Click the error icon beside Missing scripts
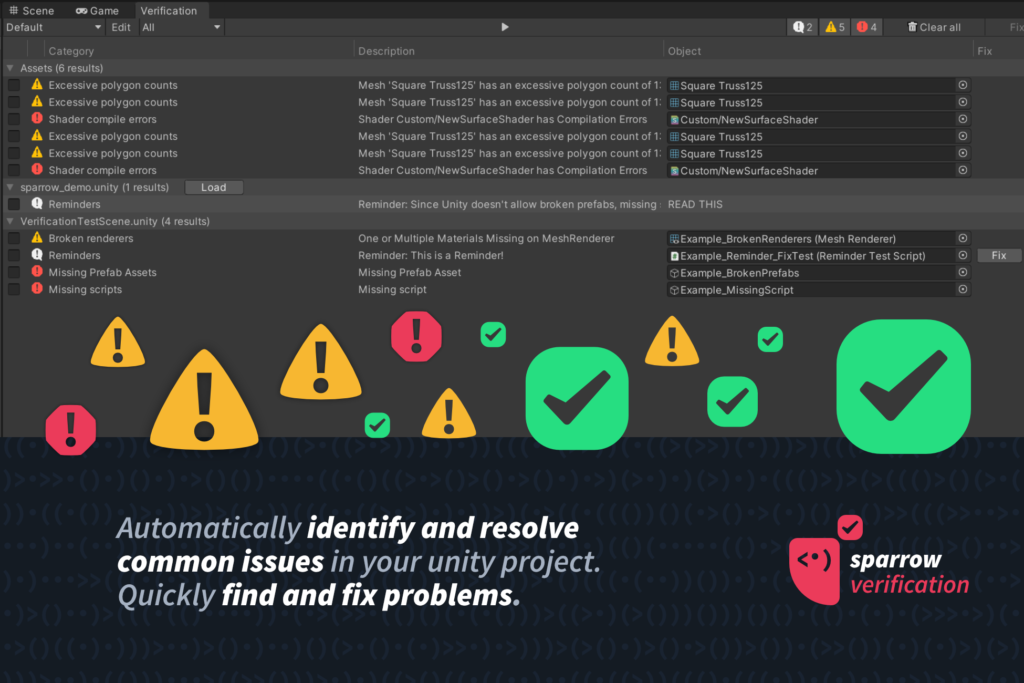 tap(37, 289)
